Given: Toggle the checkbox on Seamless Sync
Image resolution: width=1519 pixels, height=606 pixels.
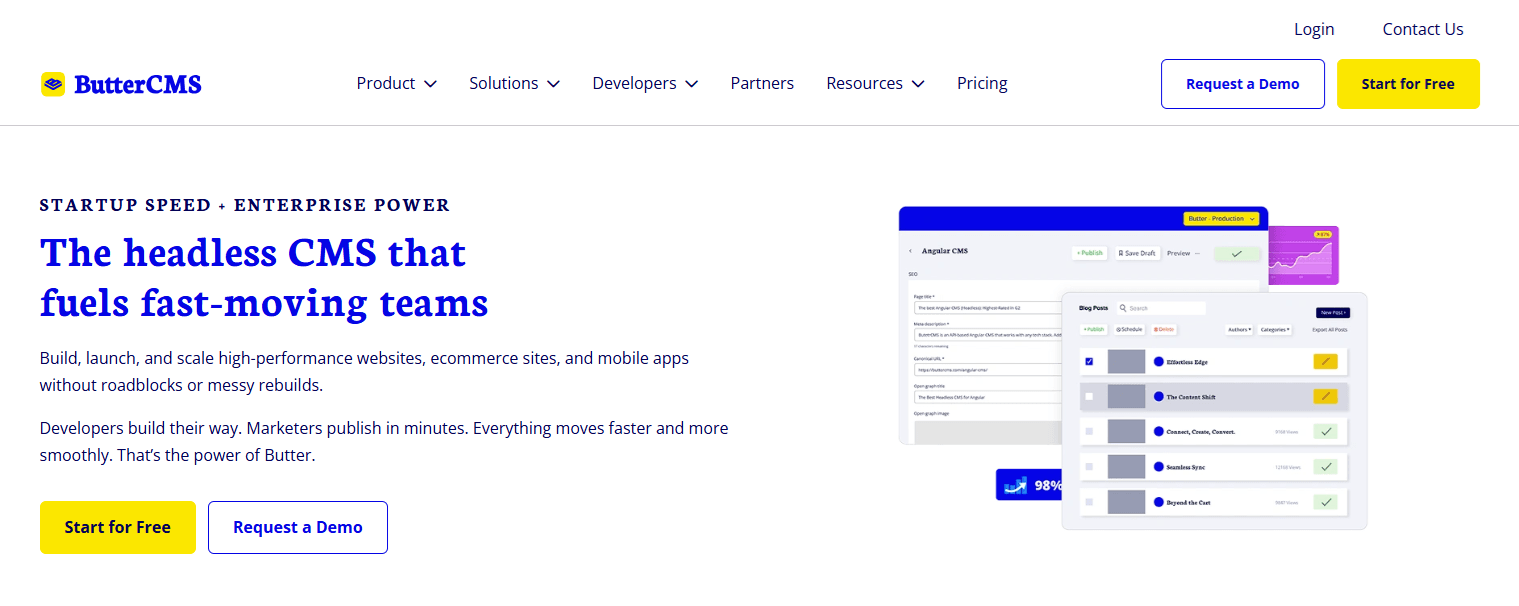Looking at the screenshot, I should [1089, 467].
